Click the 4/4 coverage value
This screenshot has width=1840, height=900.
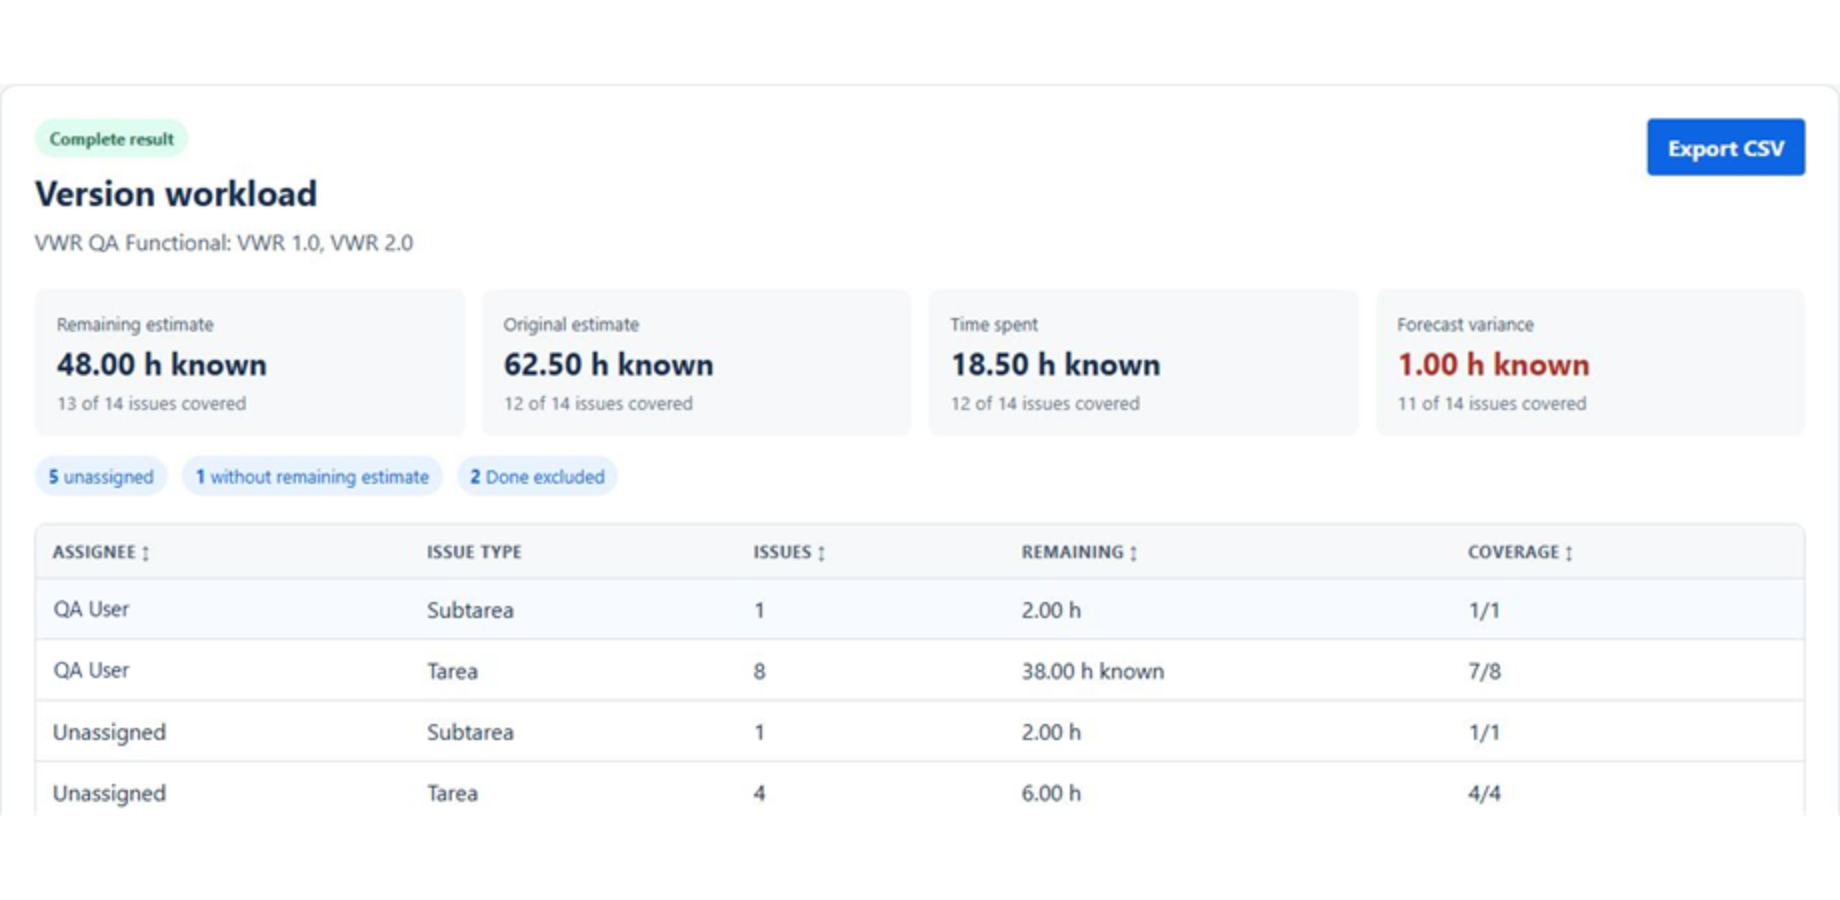click(1484, 793)
